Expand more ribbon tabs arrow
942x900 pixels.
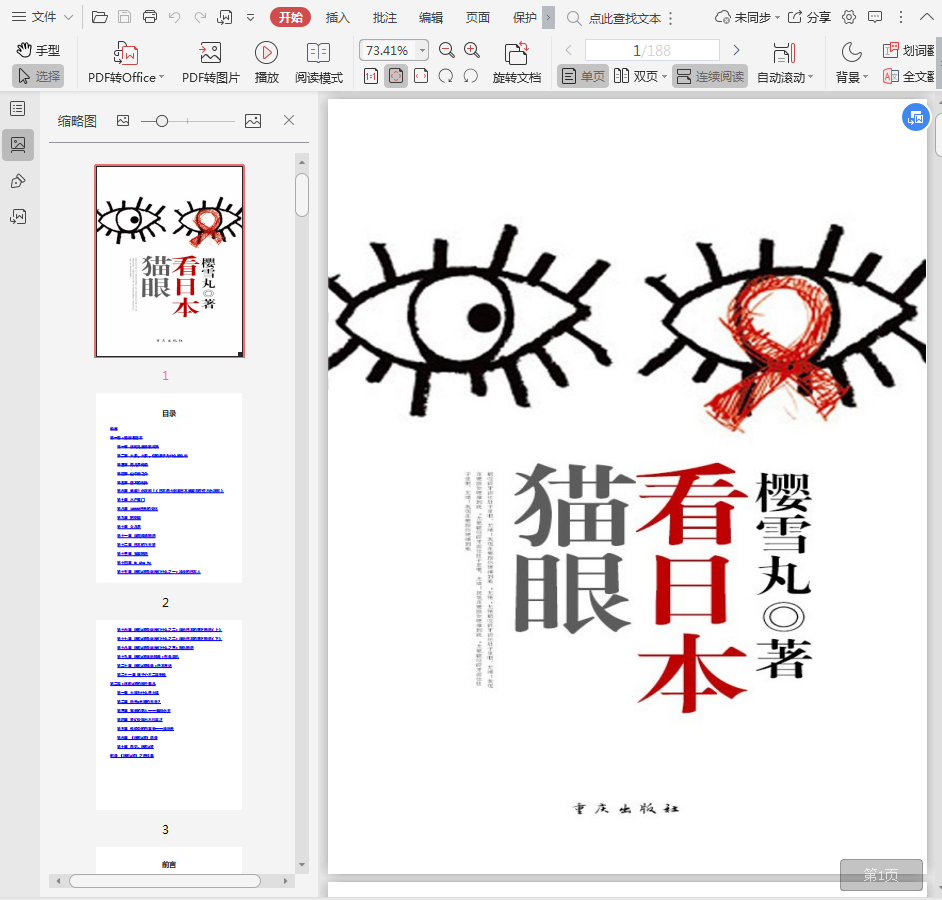pyautogui.click(x=548, y=17)
